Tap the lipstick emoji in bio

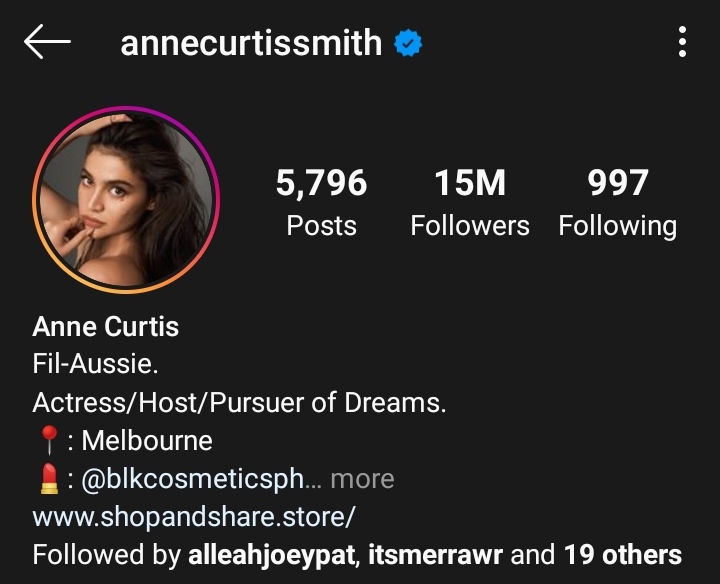pos(49,479)
